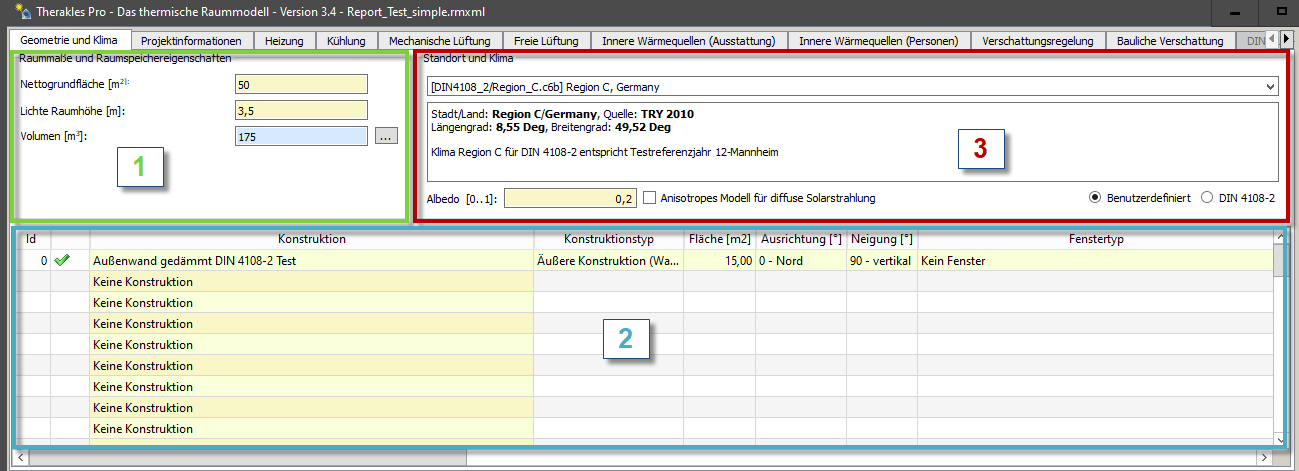Click the Konstruktion column header
The width and height of the screenshot is (1299, 471).
click(312, 239)
